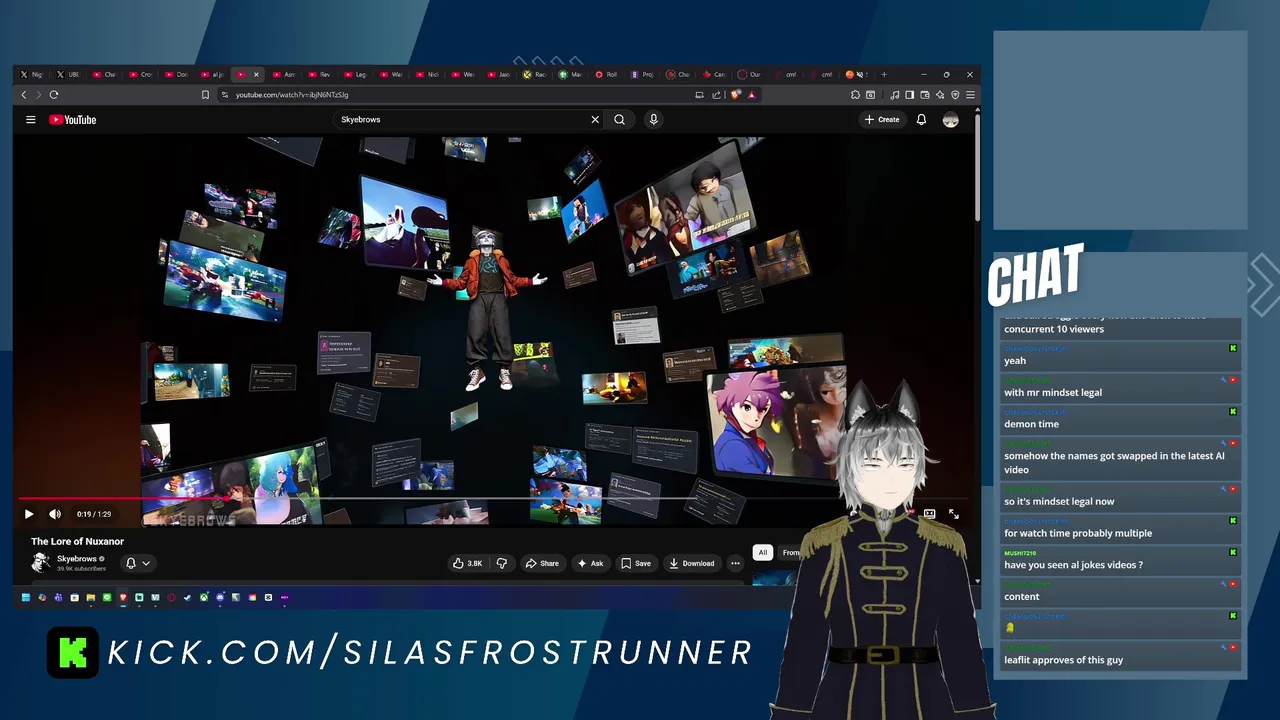Open browser extensions puzzle icon
1280x720 pixels.
pos(855,95)
